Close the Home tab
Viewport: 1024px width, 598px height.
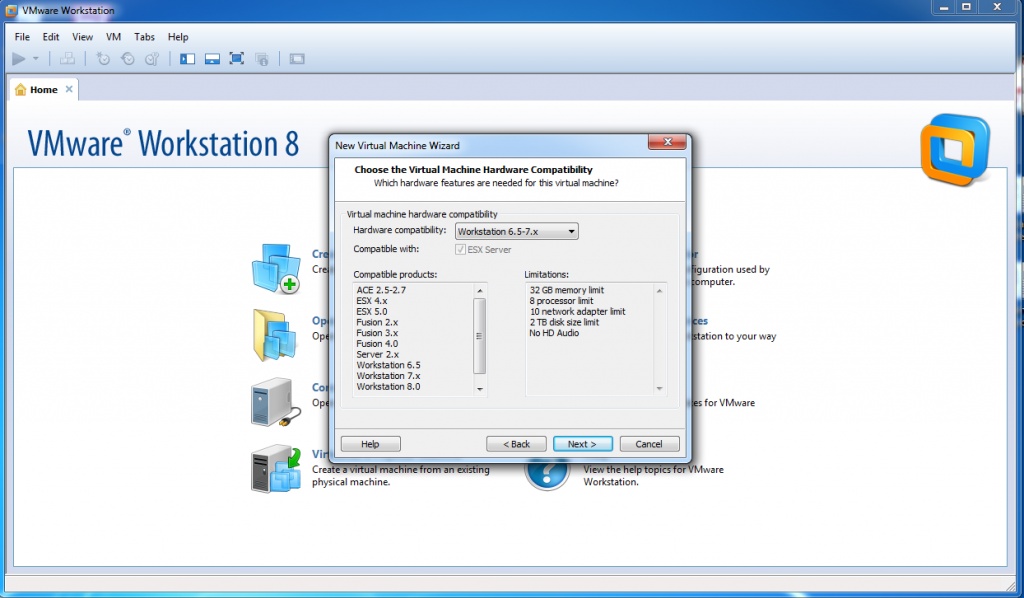pyautogui.click(x=69, y=89)
